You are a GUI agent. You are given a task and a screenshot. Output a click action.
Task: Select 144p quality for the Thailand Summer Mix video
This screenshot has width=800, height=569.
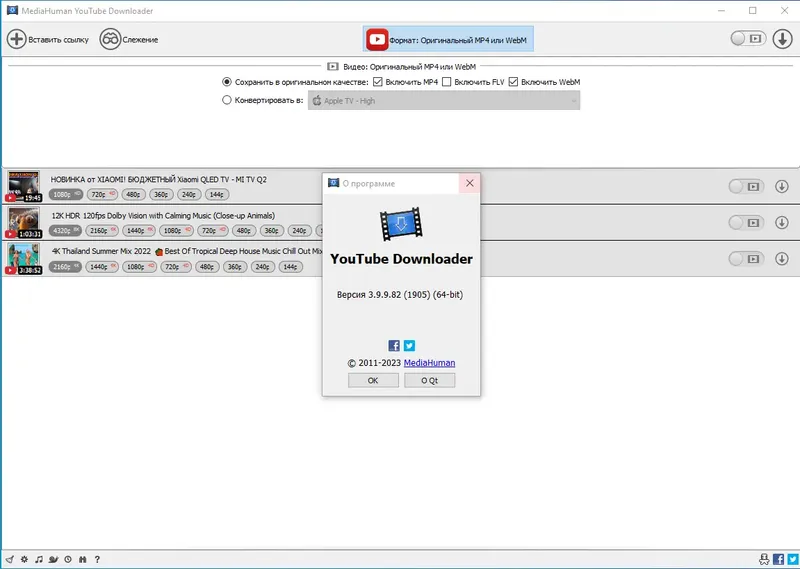290,267
